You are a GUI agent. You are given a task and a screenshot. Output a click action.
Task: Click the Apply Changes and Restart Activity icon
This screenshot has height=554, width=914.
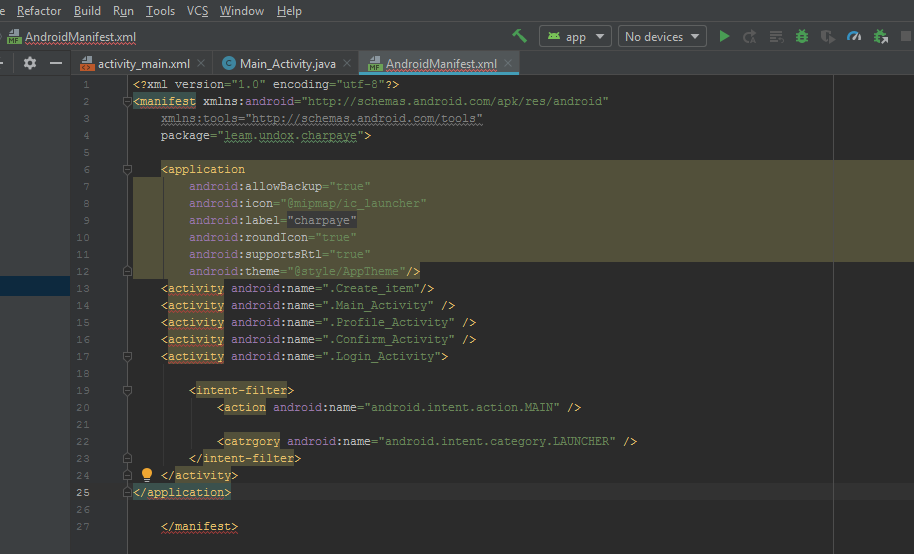[x=750, y=36]
